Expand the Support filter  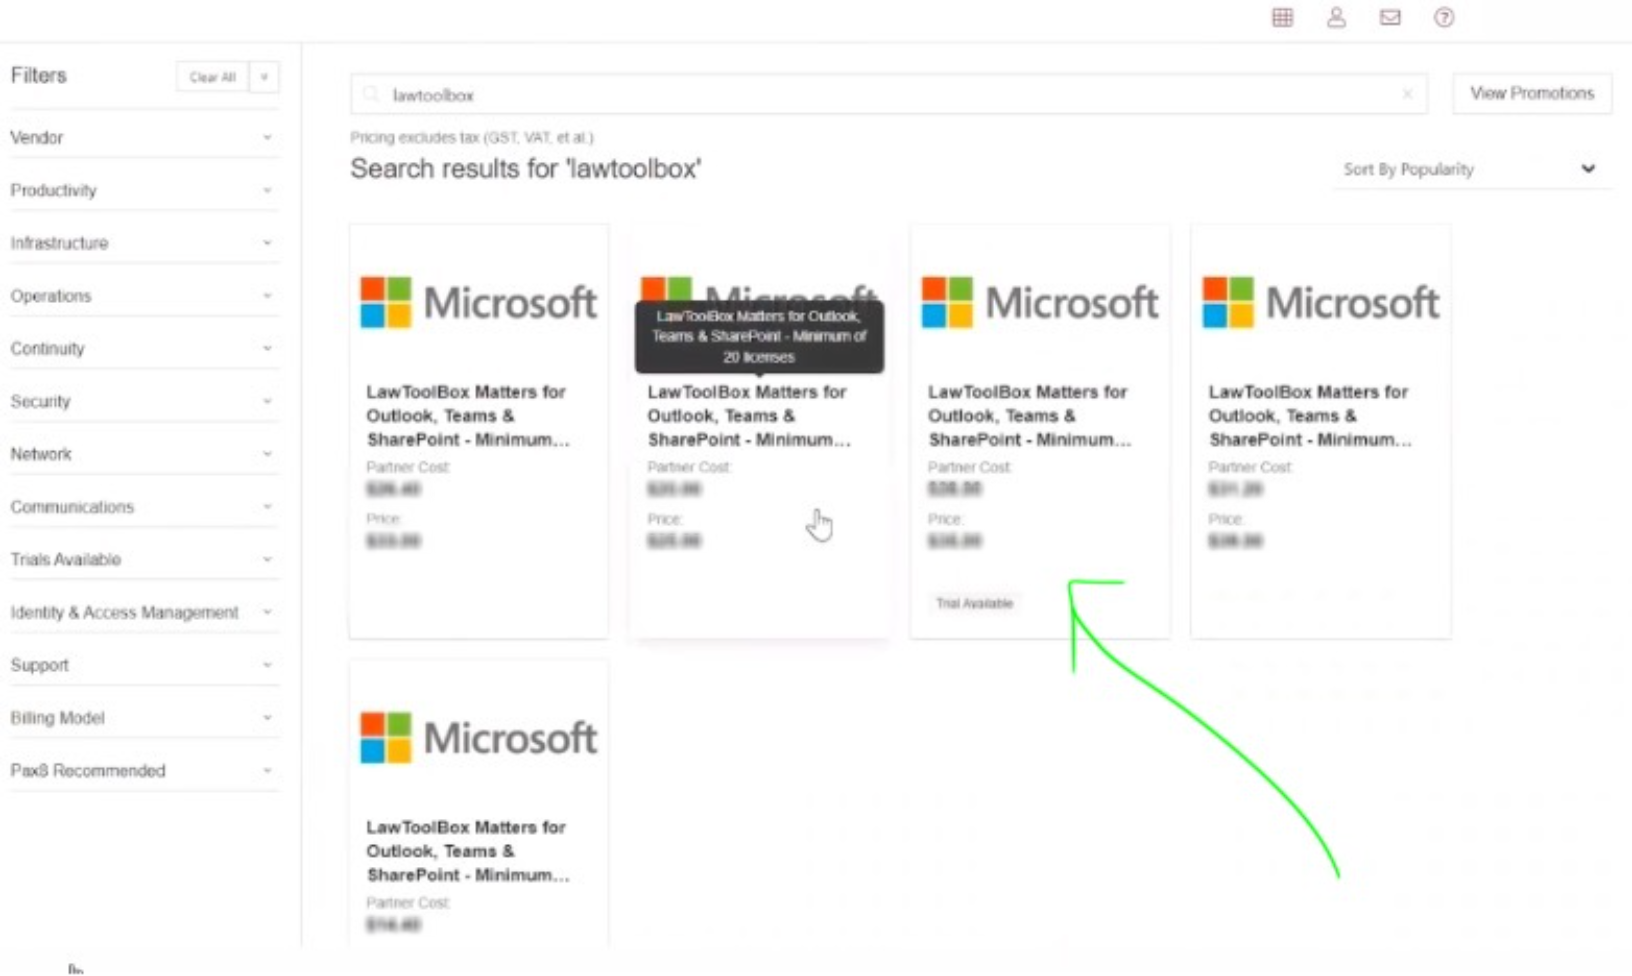click(x=144, y=665)
